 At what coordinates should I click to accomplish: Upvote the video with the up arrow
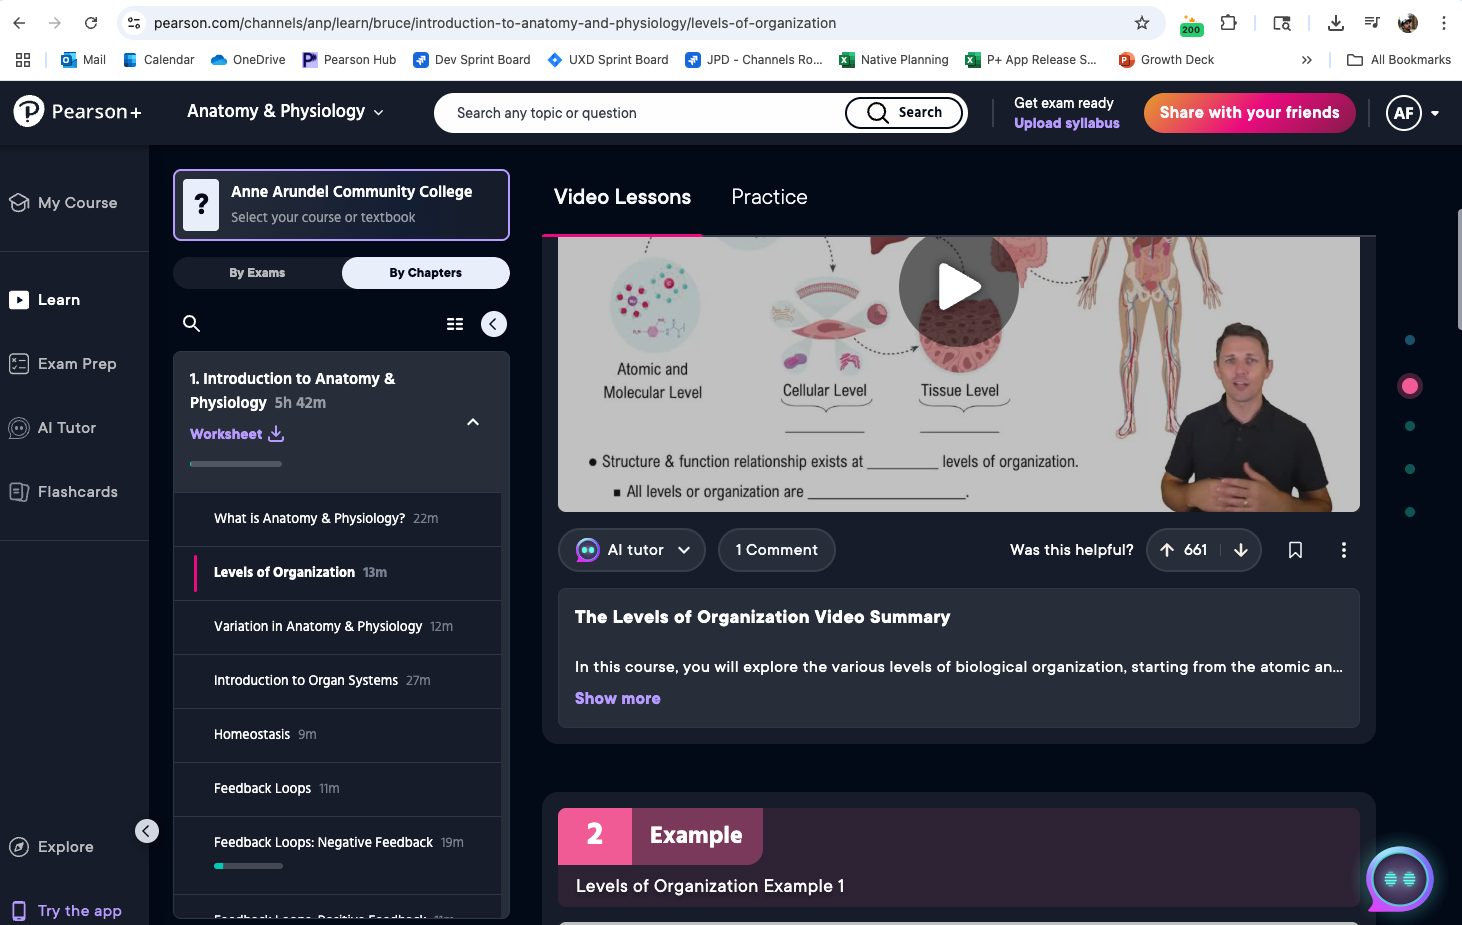coord(1166,549)
